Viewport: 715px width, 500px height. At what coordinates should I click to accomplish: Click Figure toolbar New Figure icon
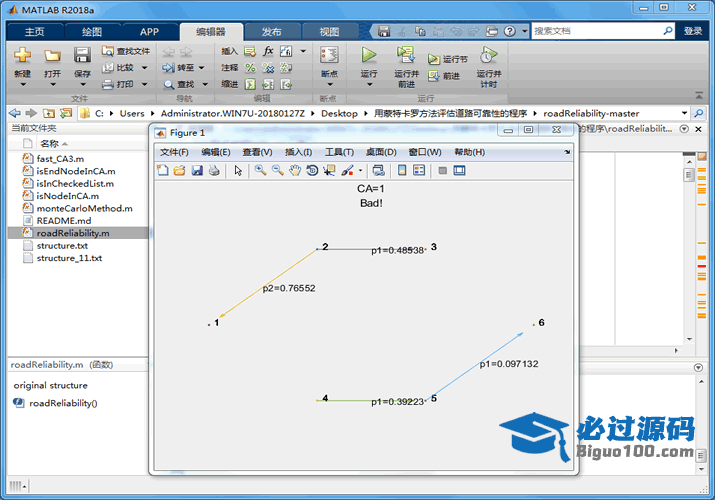click(163, 170)
